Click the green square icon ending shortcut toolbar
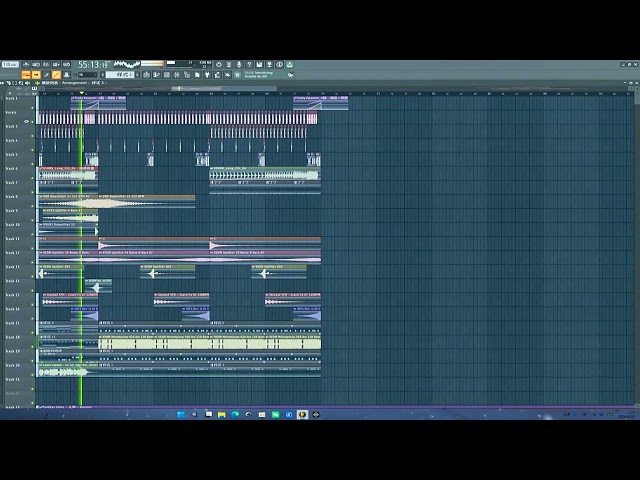This screenshot has width=640, height=480. click(x=237, y=75)
